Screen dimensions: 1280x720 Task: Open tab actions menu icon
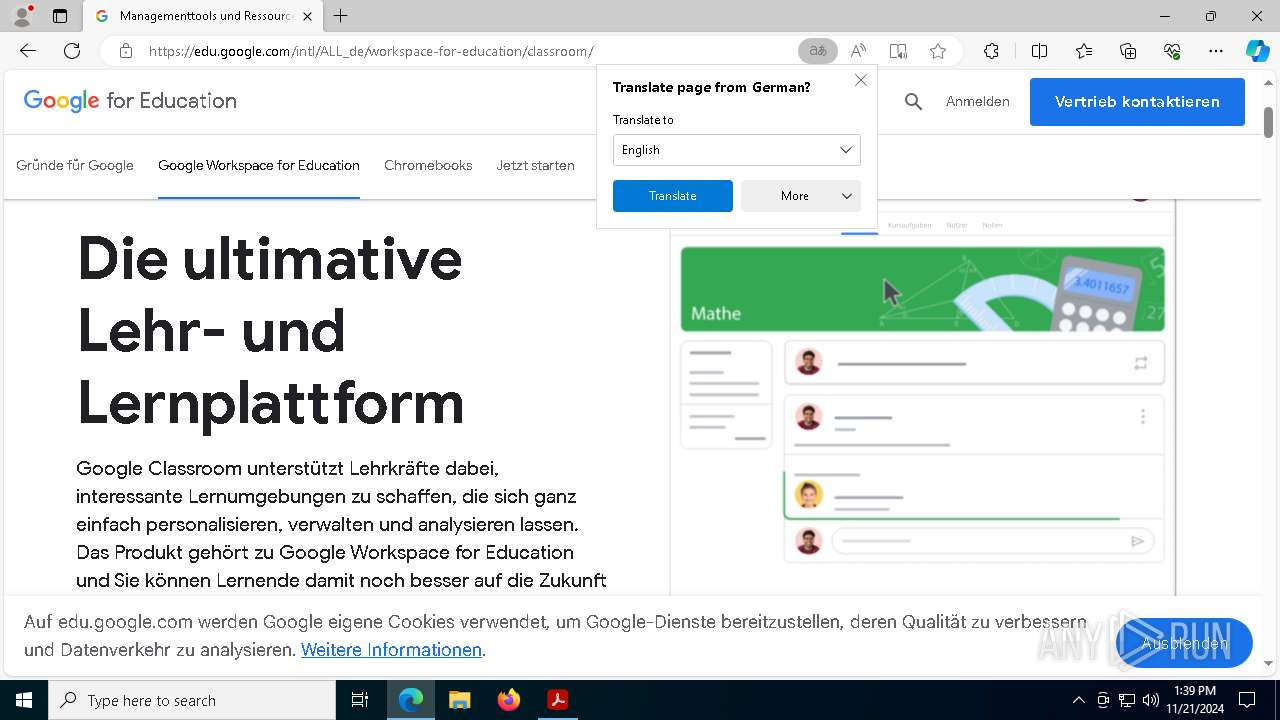pyautogui.click(x=60, y=16)
